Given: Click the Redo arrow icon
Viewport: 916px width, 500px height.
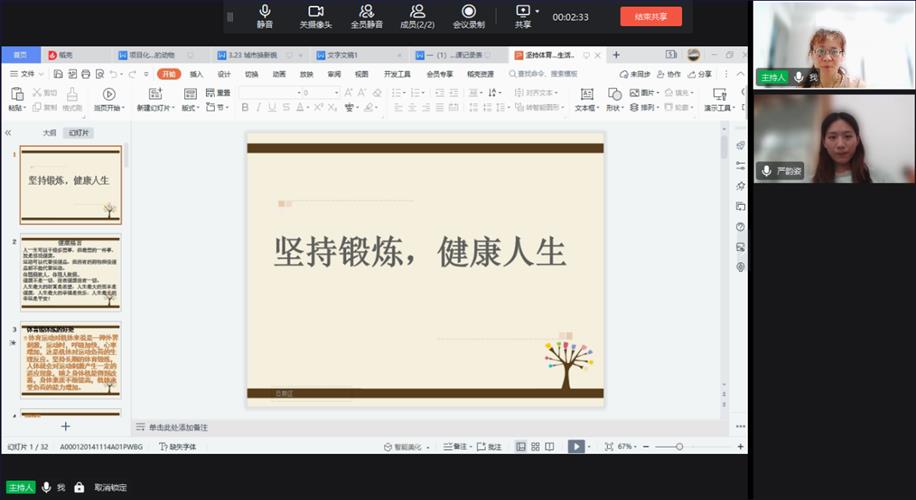Looking at the screenshot, I should 132,74.
